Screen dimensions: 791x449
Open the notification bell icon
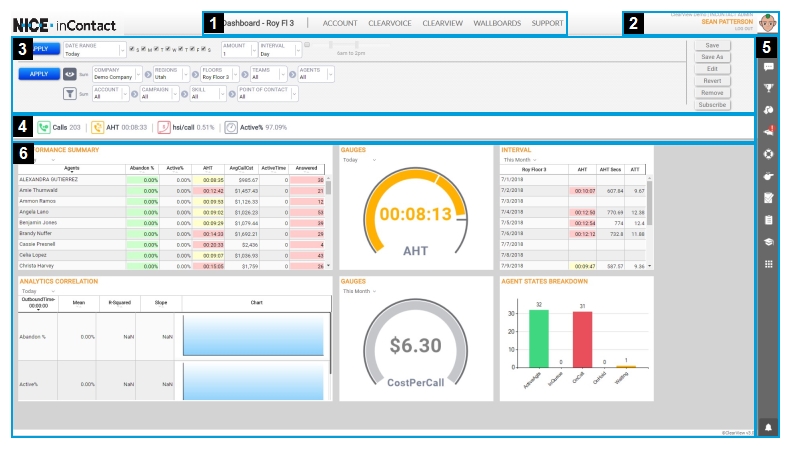pos(768,426)
